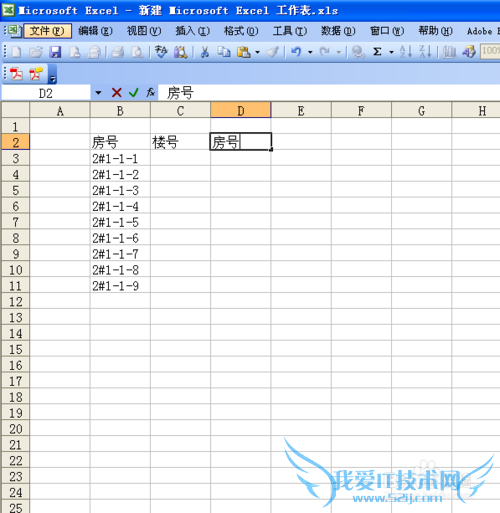Select column D header

click(241, 110)
